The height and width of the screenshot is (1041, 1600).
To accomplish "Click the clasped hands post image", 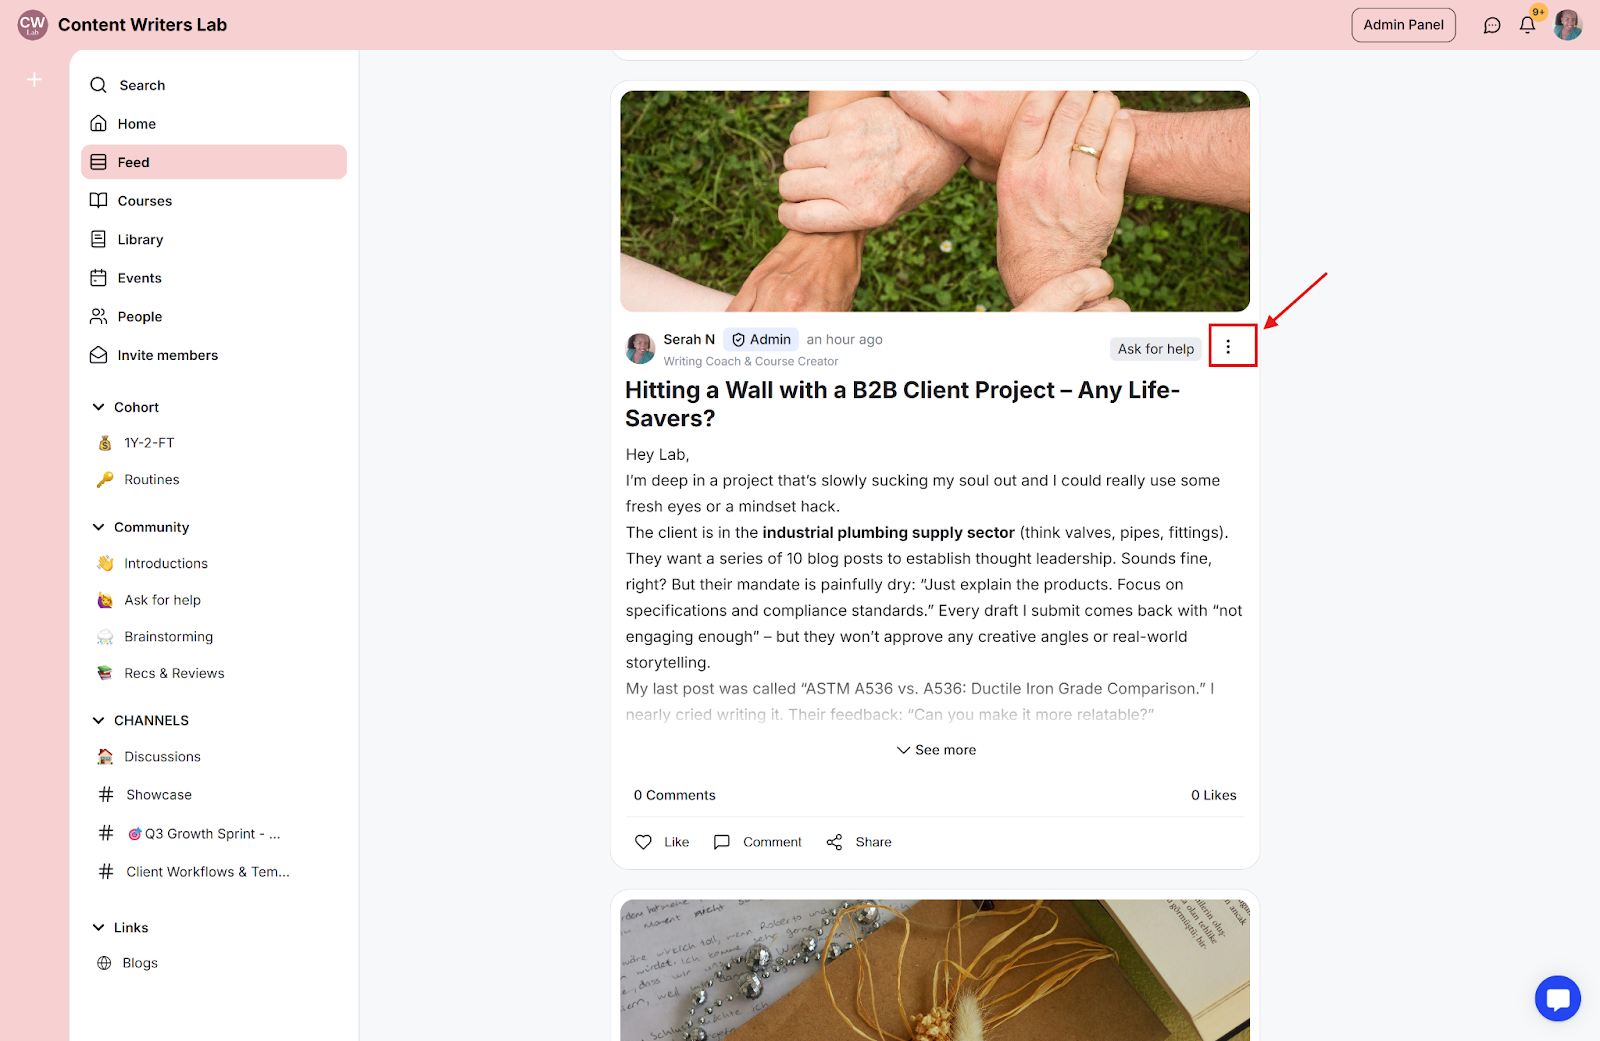I will (x=935, y=201).
